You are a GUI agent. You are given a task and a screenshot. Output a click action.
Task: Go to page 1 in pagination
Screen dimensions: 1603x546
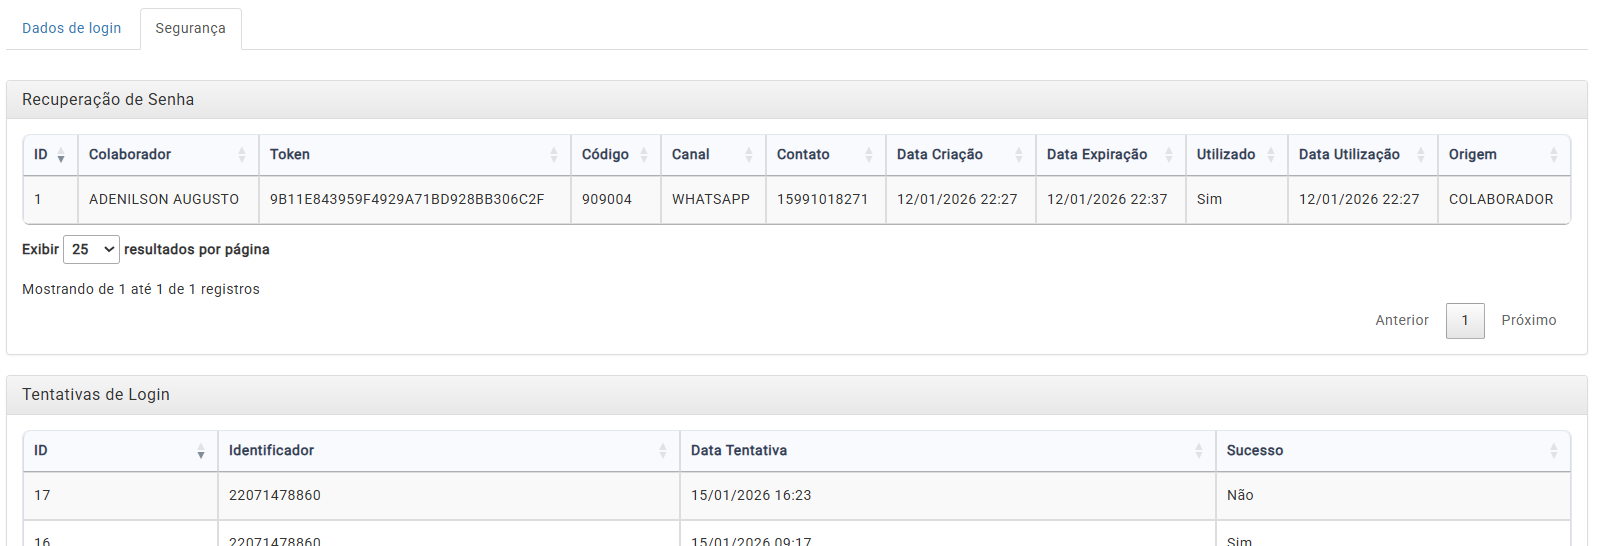pos(1465,321)
